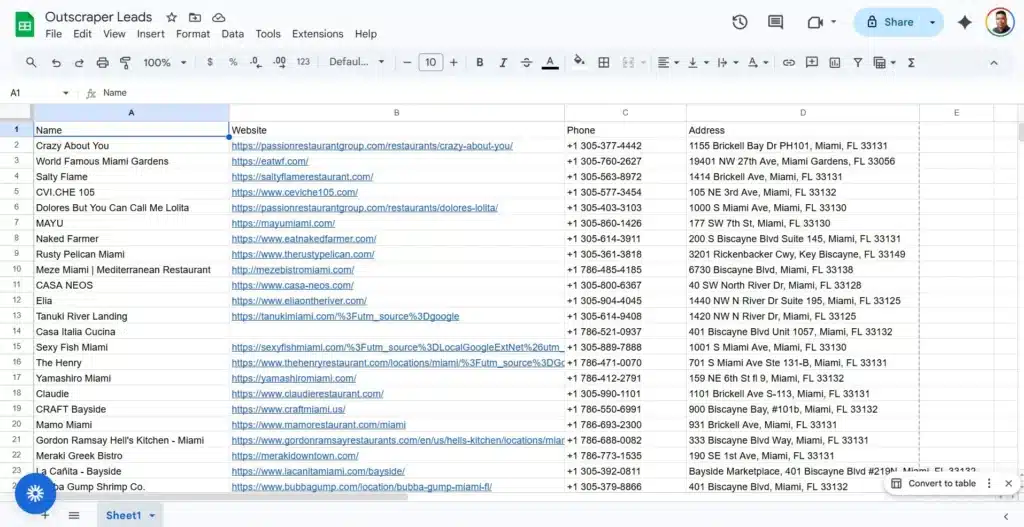Open the Edit menu

(82, 34)
